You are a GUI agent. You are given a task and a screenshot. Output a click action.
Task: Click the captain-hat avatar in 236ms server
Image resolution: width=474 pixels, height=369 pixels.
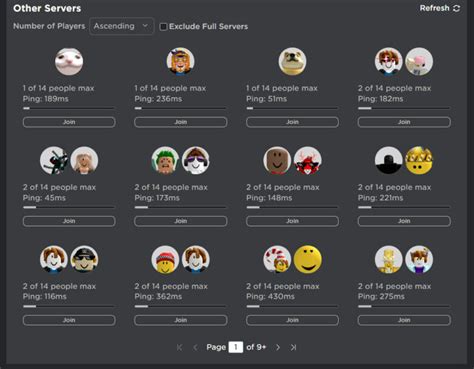tap(181, 61)
